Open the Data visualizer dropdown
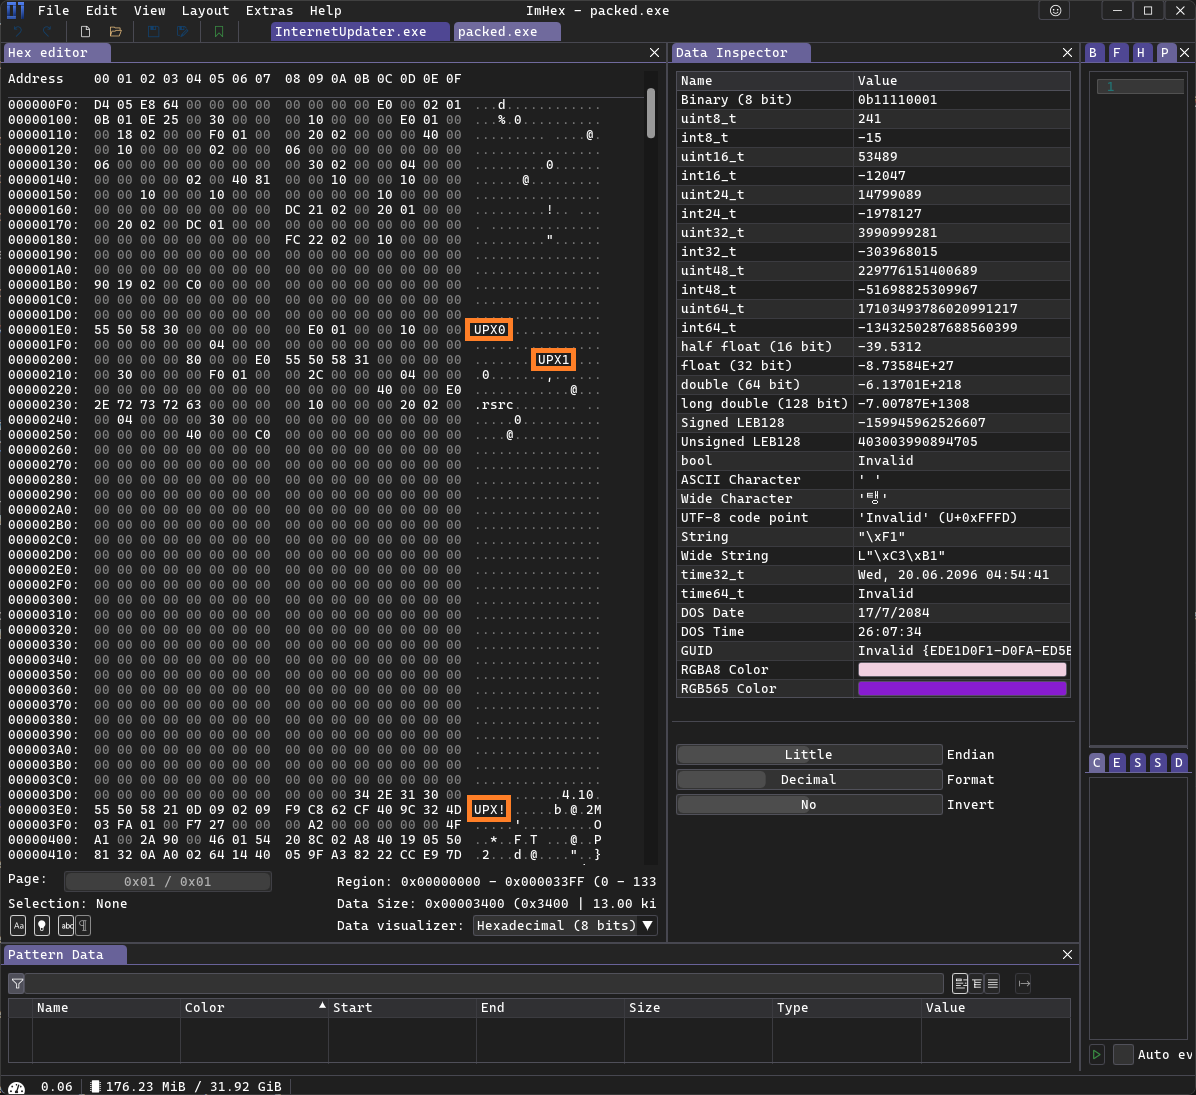The height and width of the screenshot is (1095, 1196). pyautogui.click(x=565, y=926)
